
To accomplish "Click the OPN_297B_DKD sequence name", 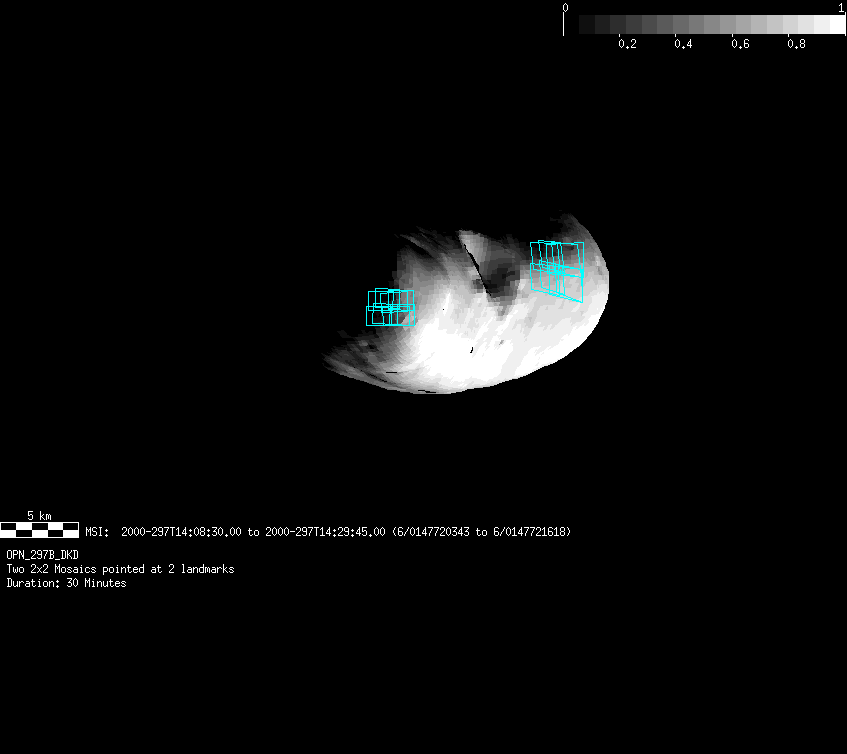I will pos(43,554).
